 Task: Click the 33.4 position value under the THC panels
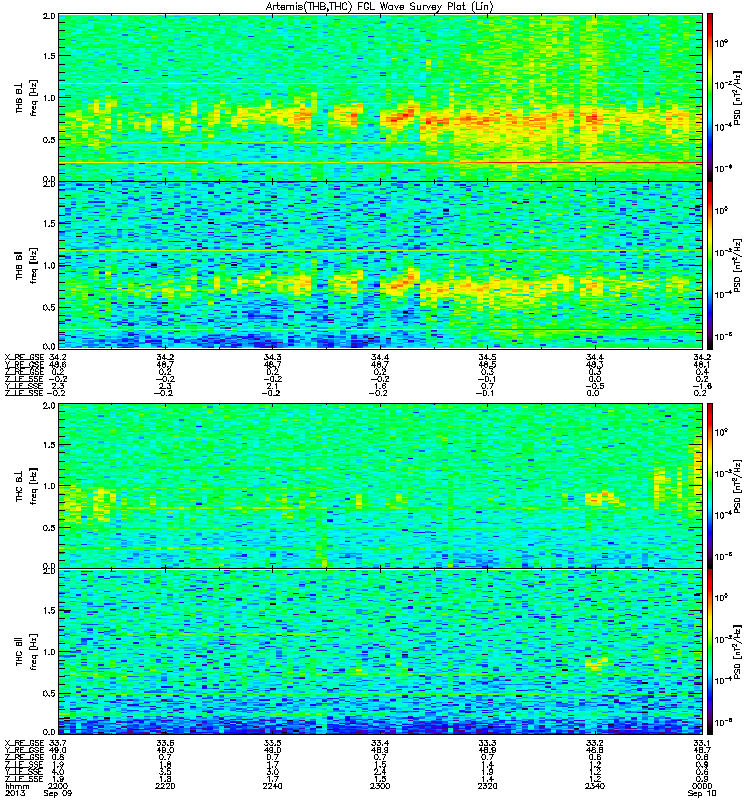380,743
